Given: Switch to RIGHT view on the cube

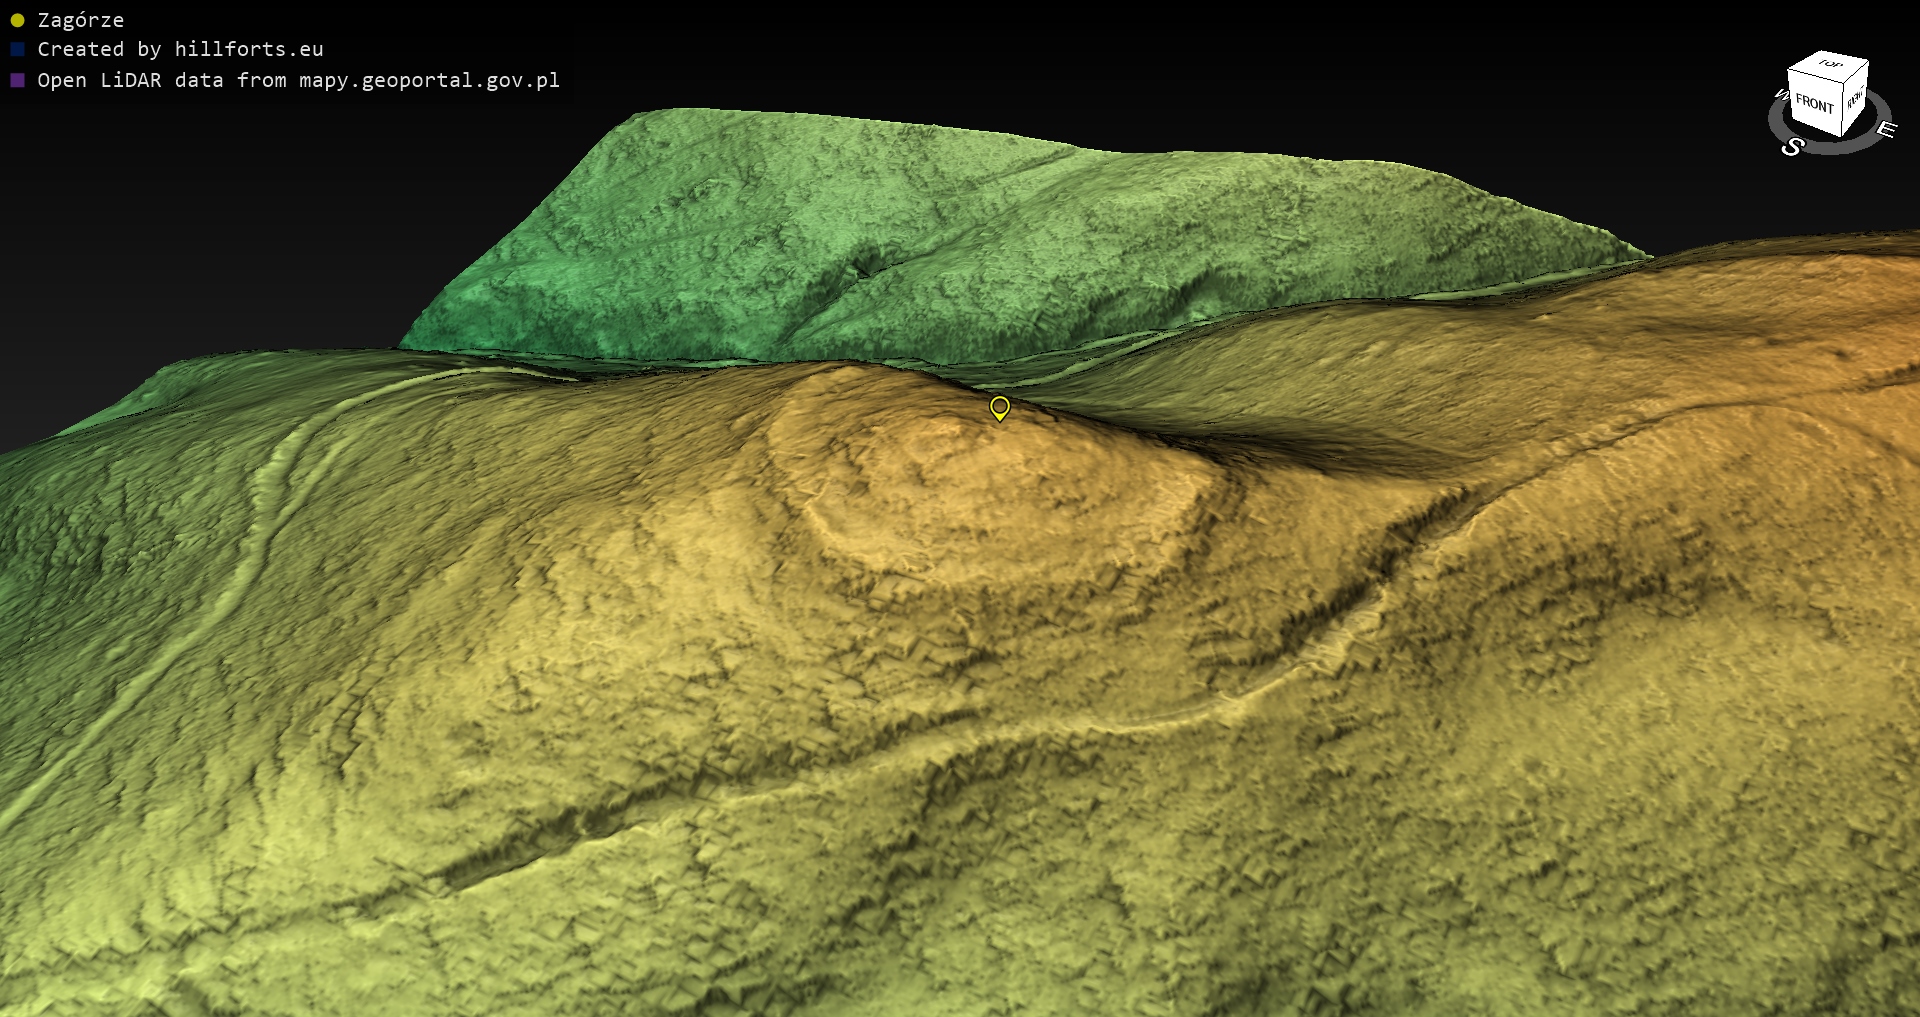Looking at the screenshot, I should (x=1855, y=98).
